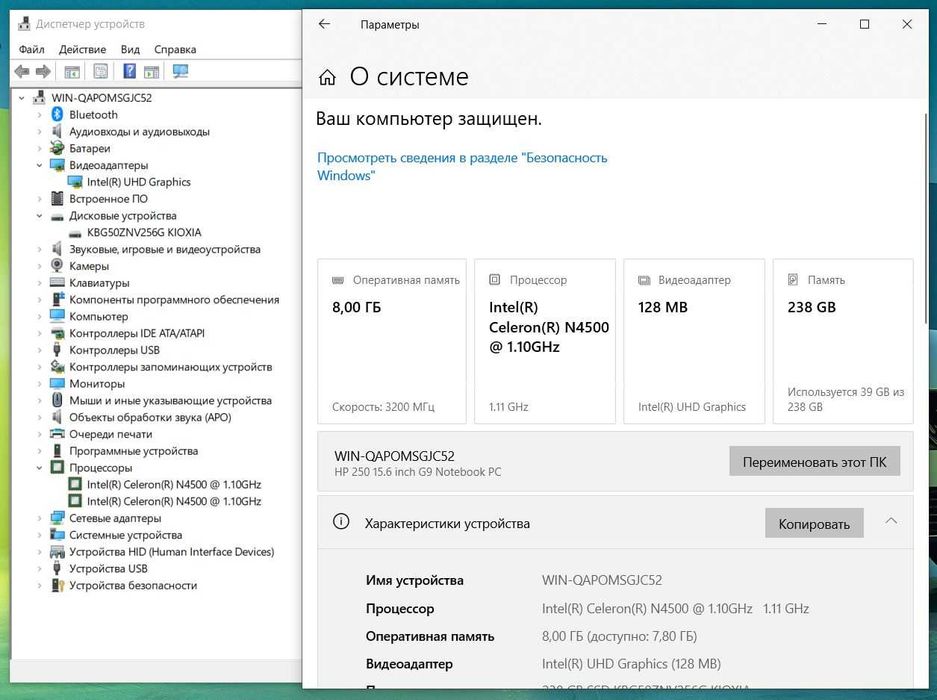The height and width of the screenshot is (700, 937).
Task: Select the KBG50ZNV256G KIOXIA disk
Action: 144,232
